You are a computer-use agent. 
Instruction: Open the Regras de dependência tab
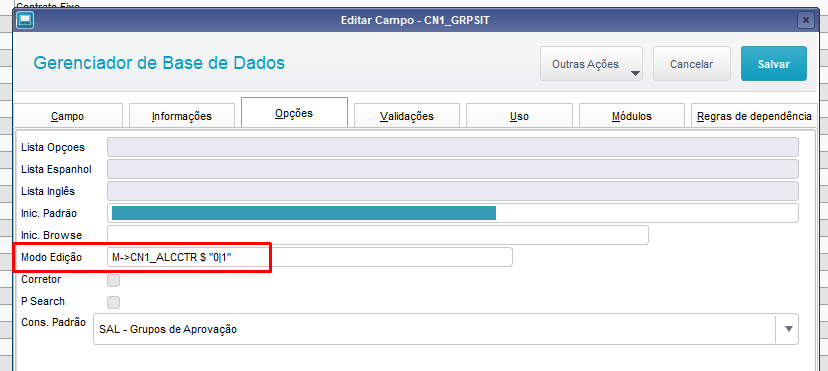[x=754, y=116]
